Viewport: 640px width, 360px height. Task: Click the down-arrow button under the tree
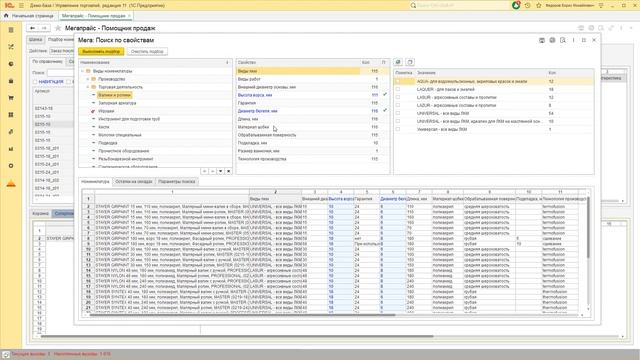(220, 171)
